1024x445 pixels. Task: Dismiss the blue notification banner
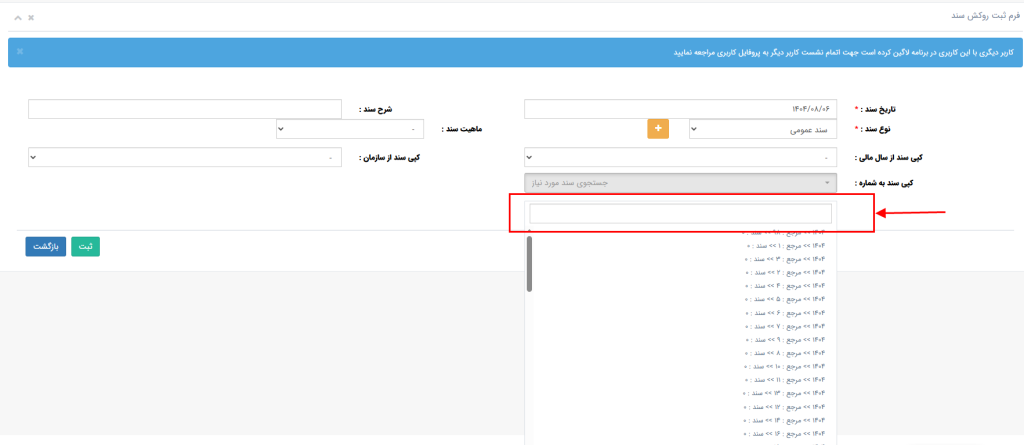click(x=20, y=51)
